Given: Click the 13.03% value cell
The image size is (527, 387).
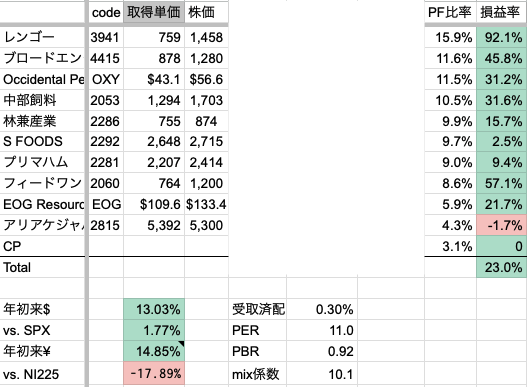Looking at the screenshot, I should (154, 309).
